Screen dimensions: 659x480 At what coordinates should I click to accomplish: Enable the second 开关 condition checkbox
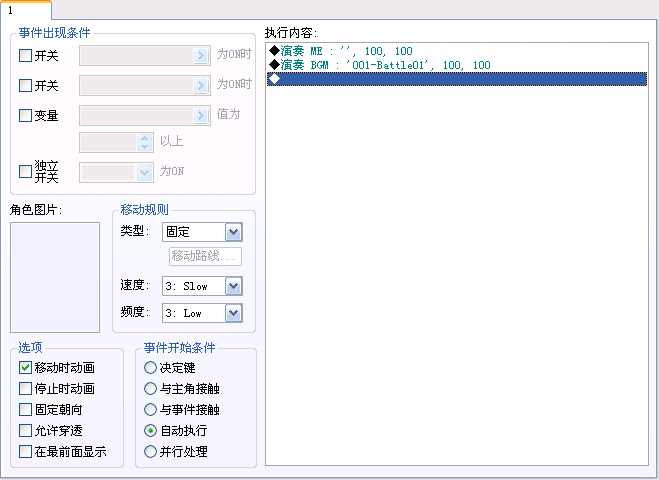[x=26, y=85]
